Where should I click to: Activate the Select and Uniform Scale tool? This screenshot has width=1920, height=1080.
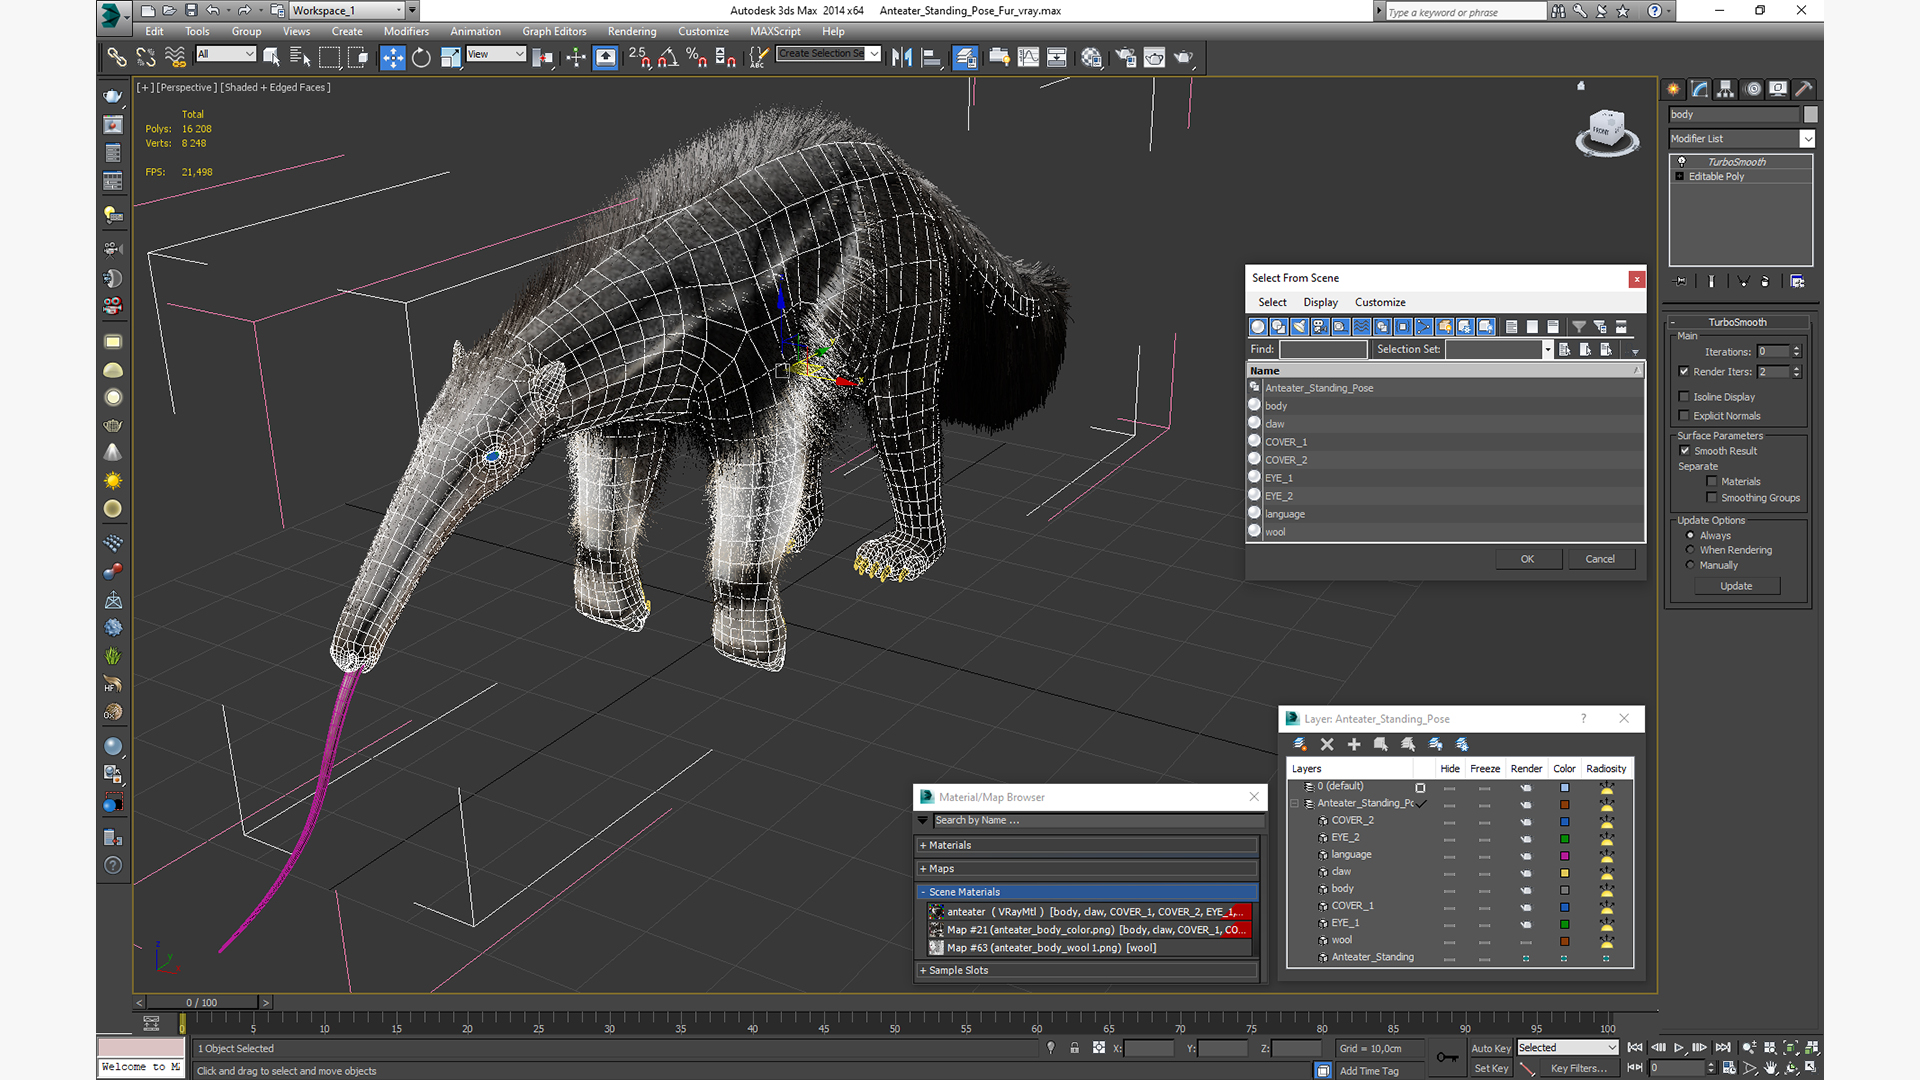pos(450,57)
